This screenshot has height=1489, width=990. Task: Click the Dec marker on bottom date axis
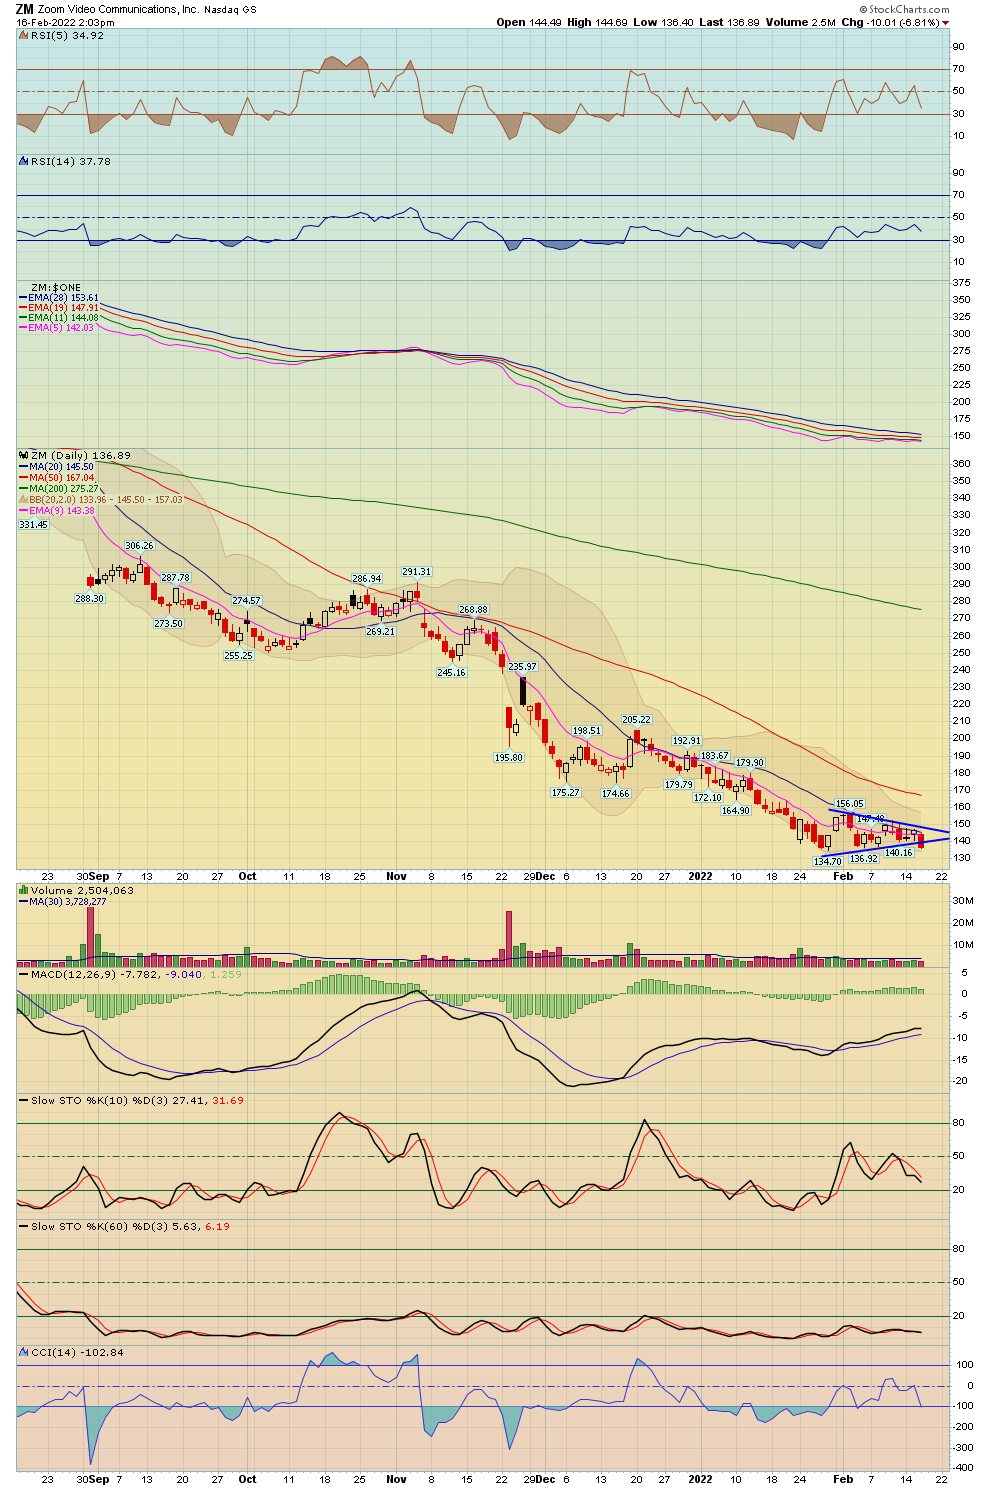coord(544,1479)
